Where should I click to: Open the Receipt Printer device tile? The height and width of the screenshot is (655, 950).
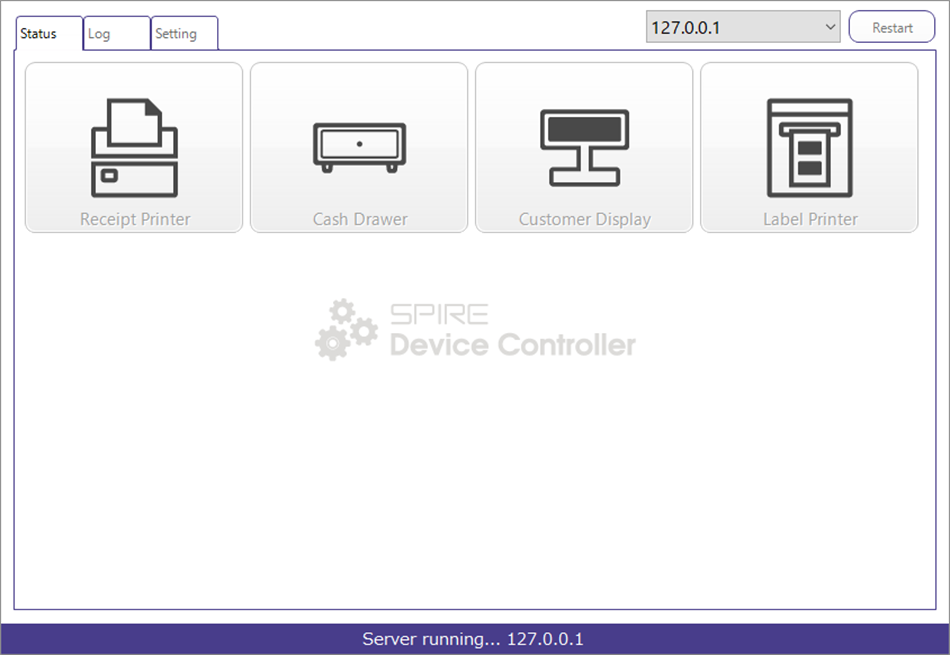coord(134,147)
